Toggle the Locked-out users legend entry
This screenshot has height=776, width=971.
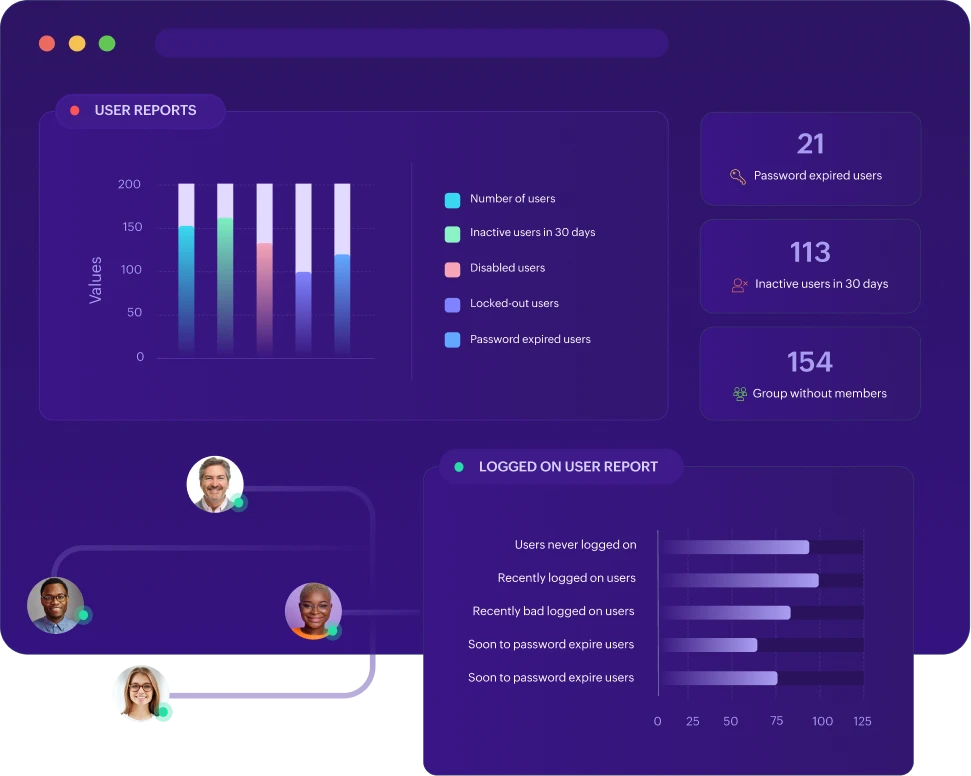[514, 303]
